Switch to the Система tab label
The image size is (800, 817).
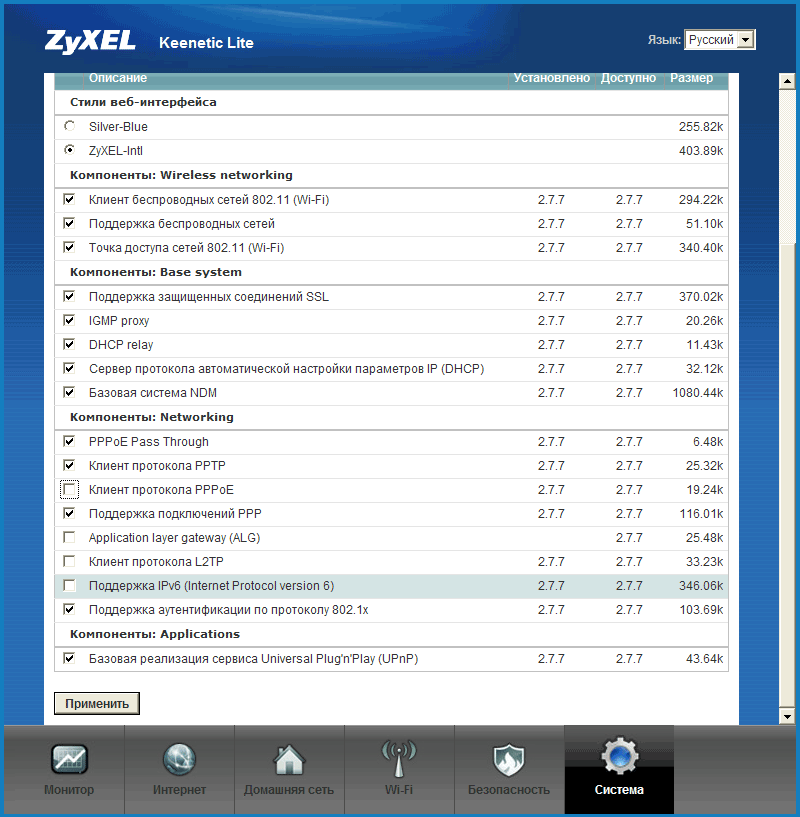[x=619, y=790]
